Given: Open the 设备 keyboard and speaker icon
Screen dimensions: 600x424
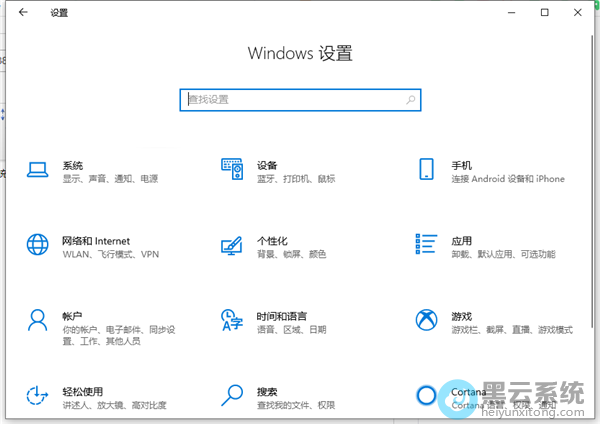Looking at the screenshot, I should pos(232,169).
